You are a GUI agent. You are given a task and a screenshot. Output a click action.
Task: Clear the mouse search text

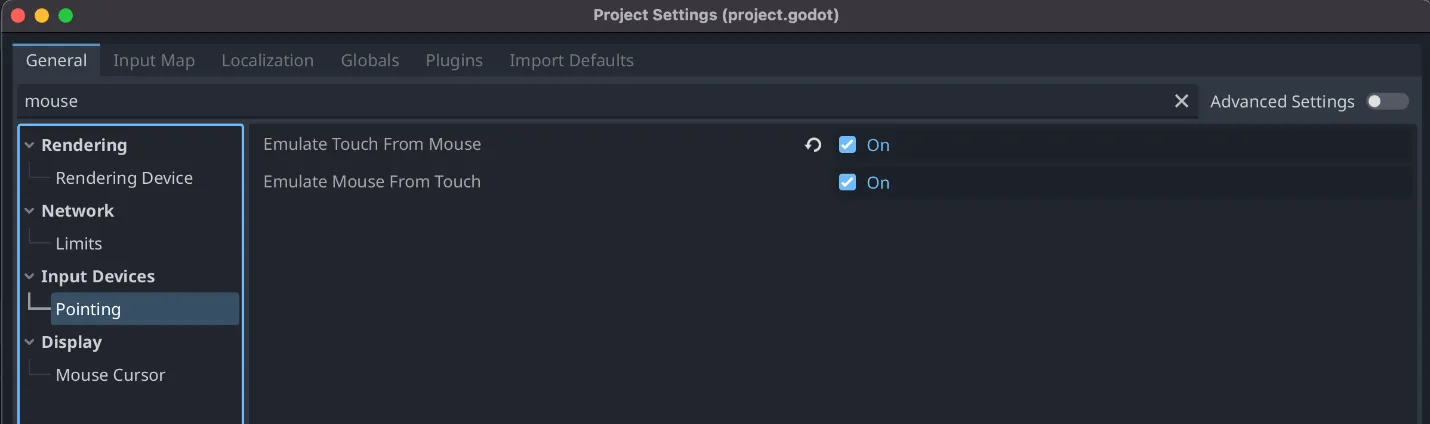coord(1181,101)
